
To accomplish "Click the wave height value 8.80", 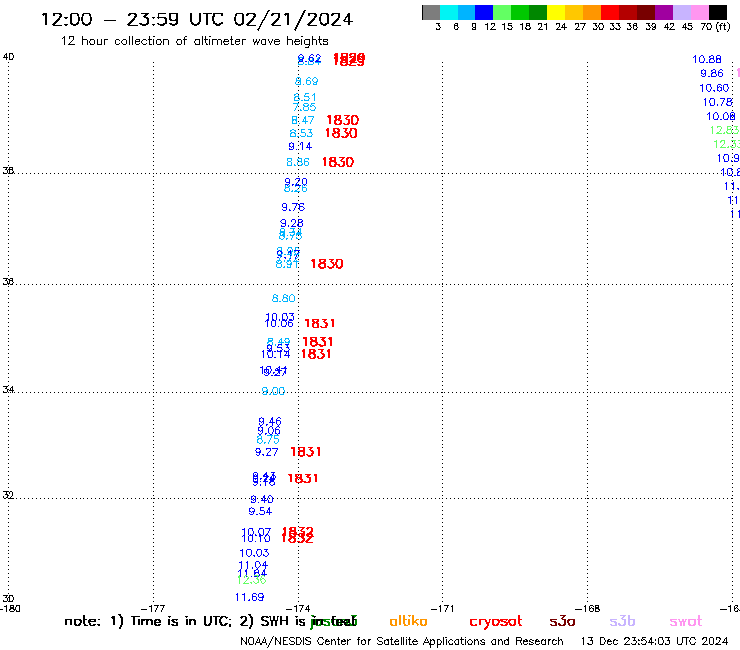I will tap(284, 298).
